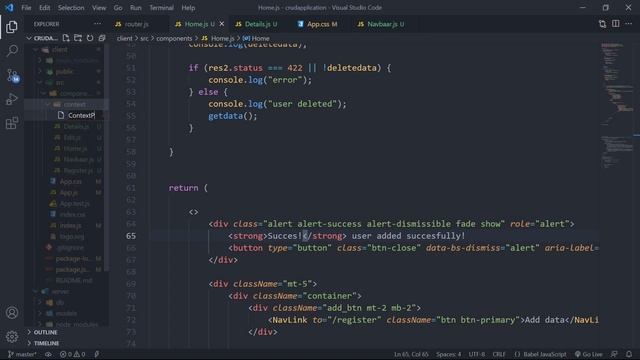Open the Run menu
This screenshot has width=640, height=360.
tap(136, 8)
